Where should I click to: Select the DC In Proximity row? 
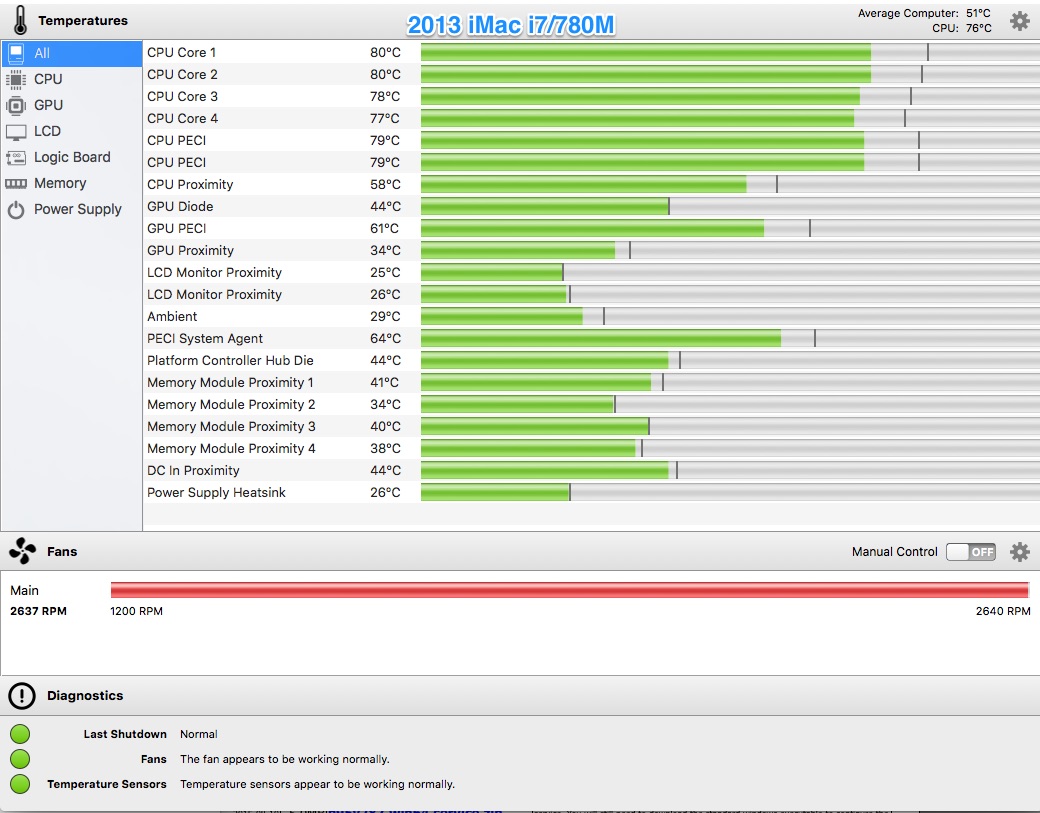click(592, 470)
